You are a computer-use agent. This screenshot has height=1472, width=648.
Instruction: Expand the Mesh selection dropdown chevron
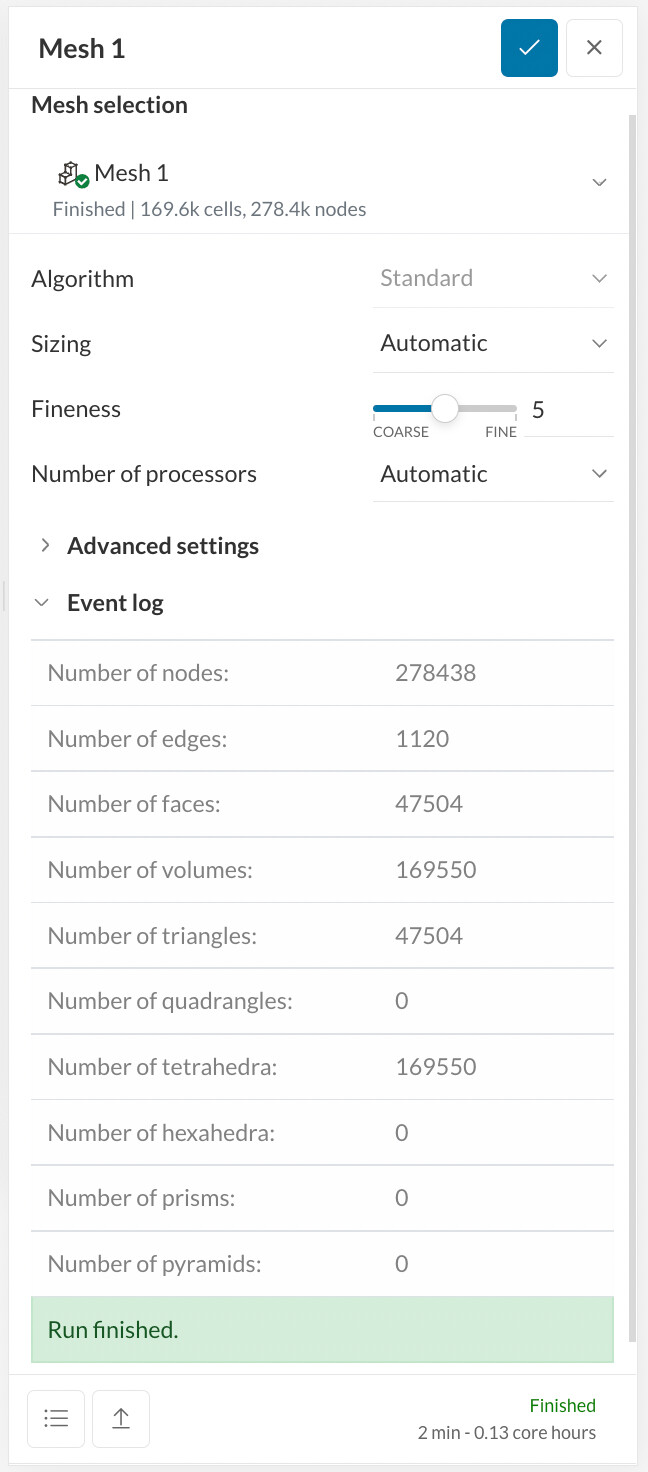599,182
